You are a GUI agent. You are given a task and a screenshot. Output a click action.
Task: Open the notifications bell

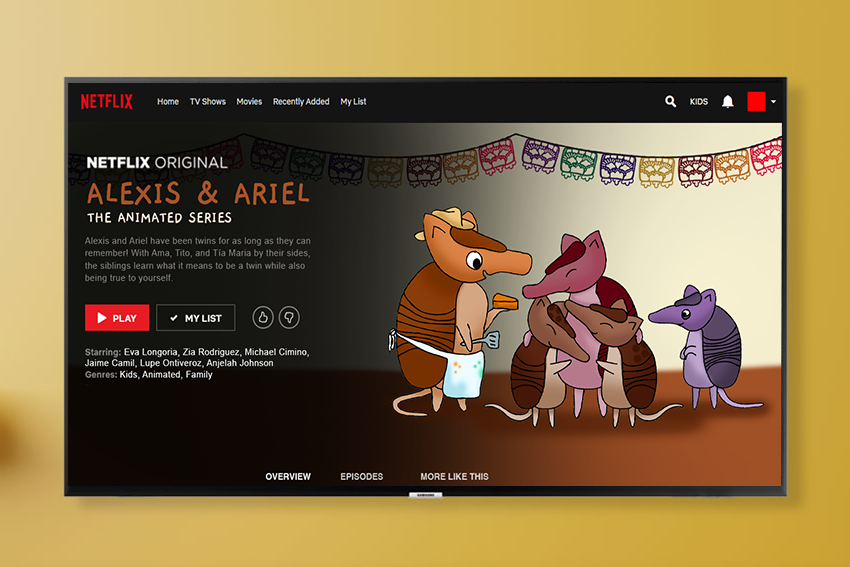tap(727, 101)
